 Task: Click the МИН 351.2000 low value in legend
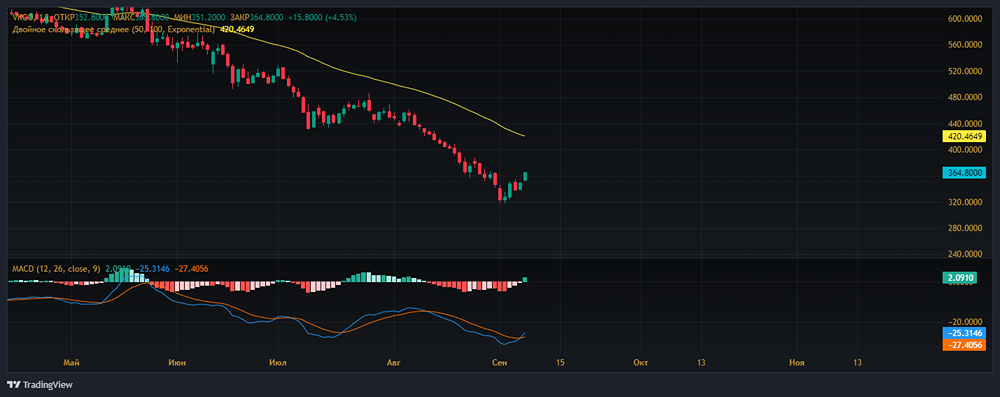200,17
